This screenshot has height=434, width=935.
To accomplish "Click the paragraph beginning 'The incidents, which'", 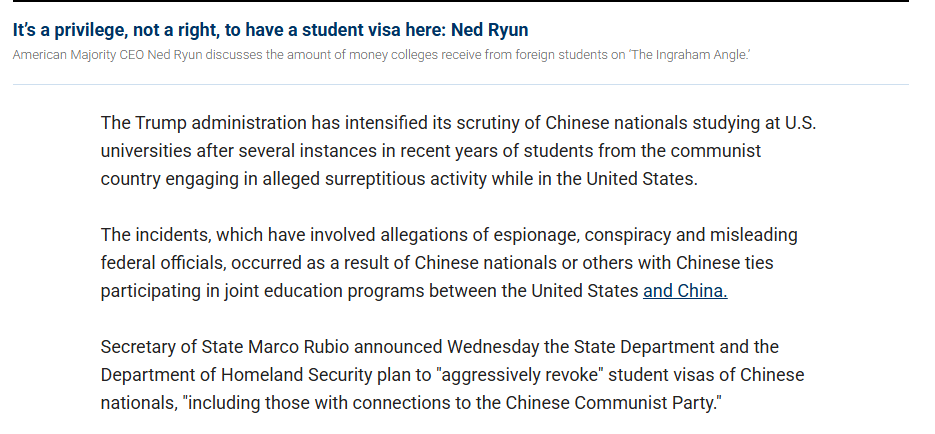I will 450,263.
